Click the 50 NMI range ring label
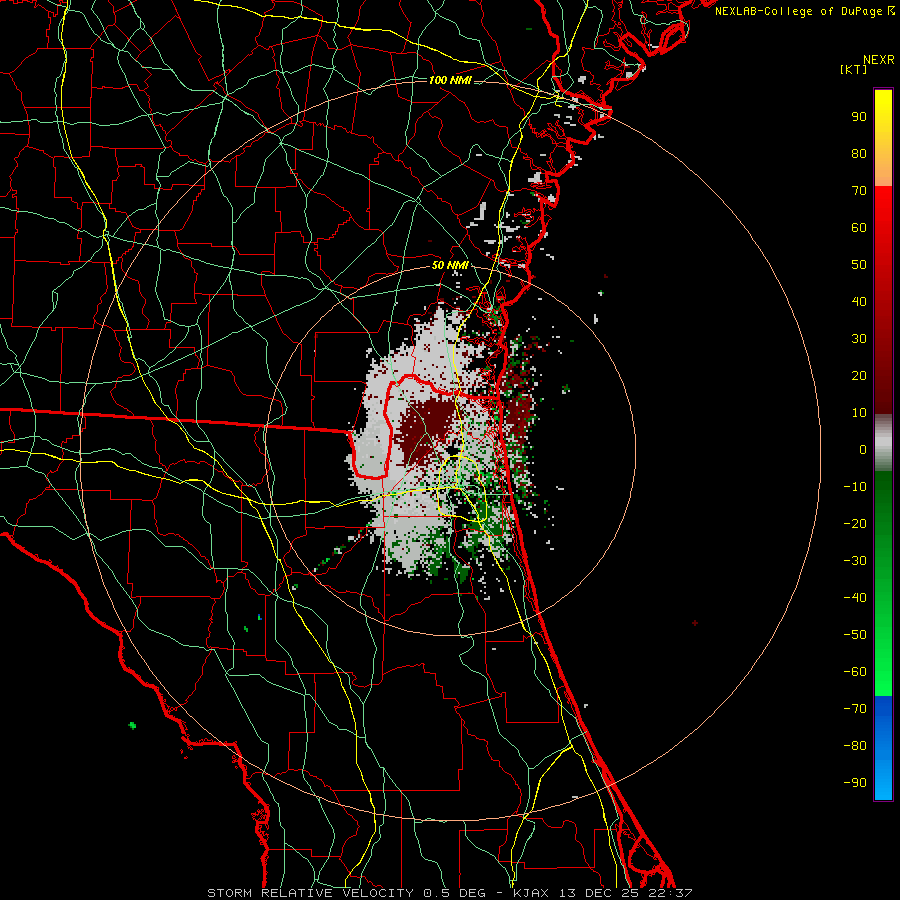Screen dimensions: 900x900 (x=450, y=265)
